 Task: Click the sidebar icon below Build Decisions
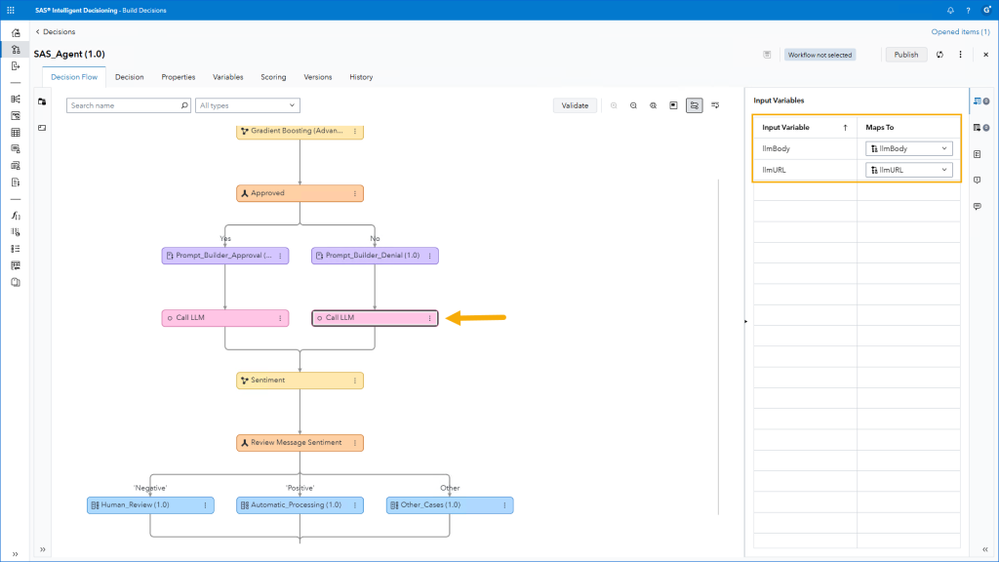(15, 66)
